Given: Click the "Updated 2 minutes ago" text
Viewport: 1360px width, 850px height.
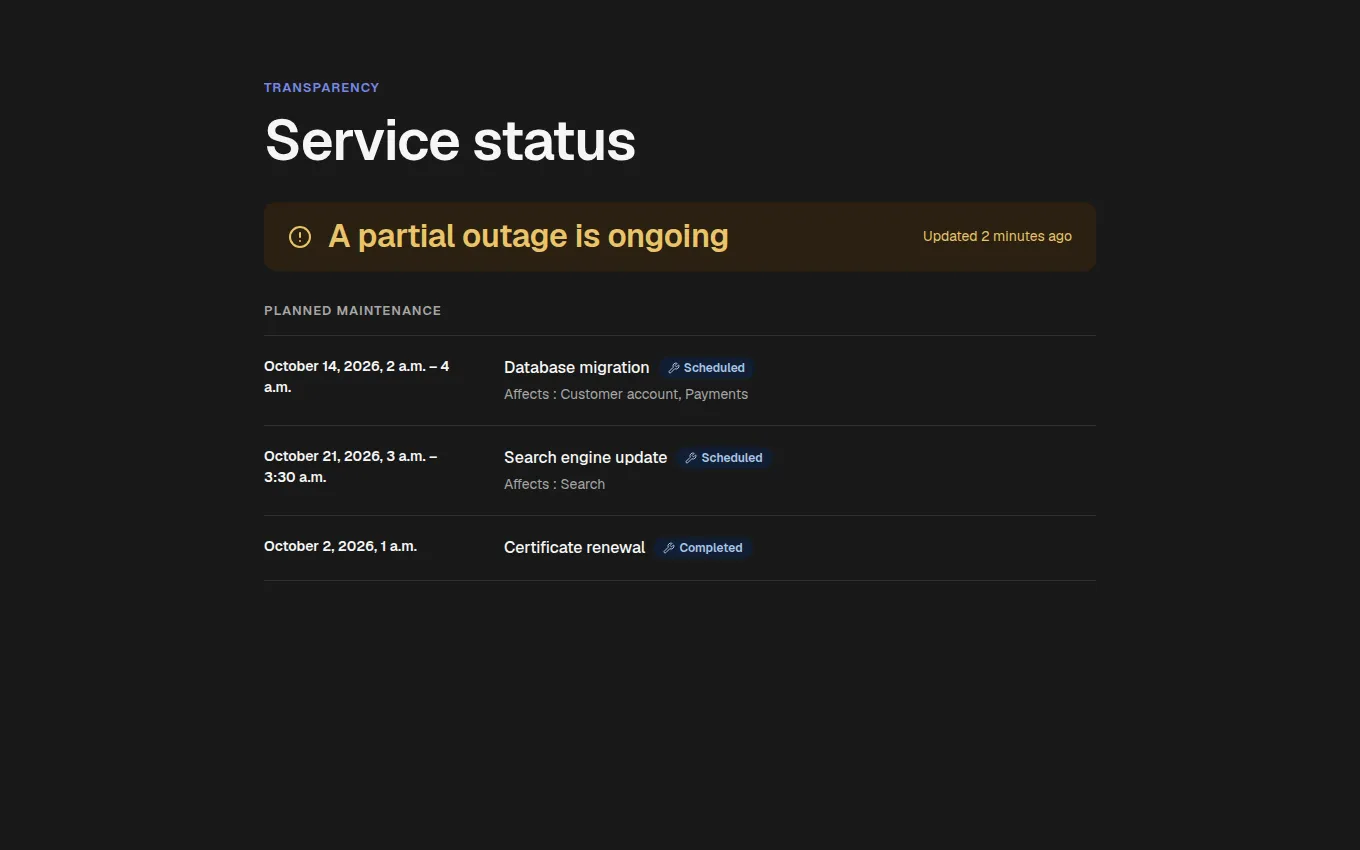Looking at the screenshot, I should pos(997,237).
